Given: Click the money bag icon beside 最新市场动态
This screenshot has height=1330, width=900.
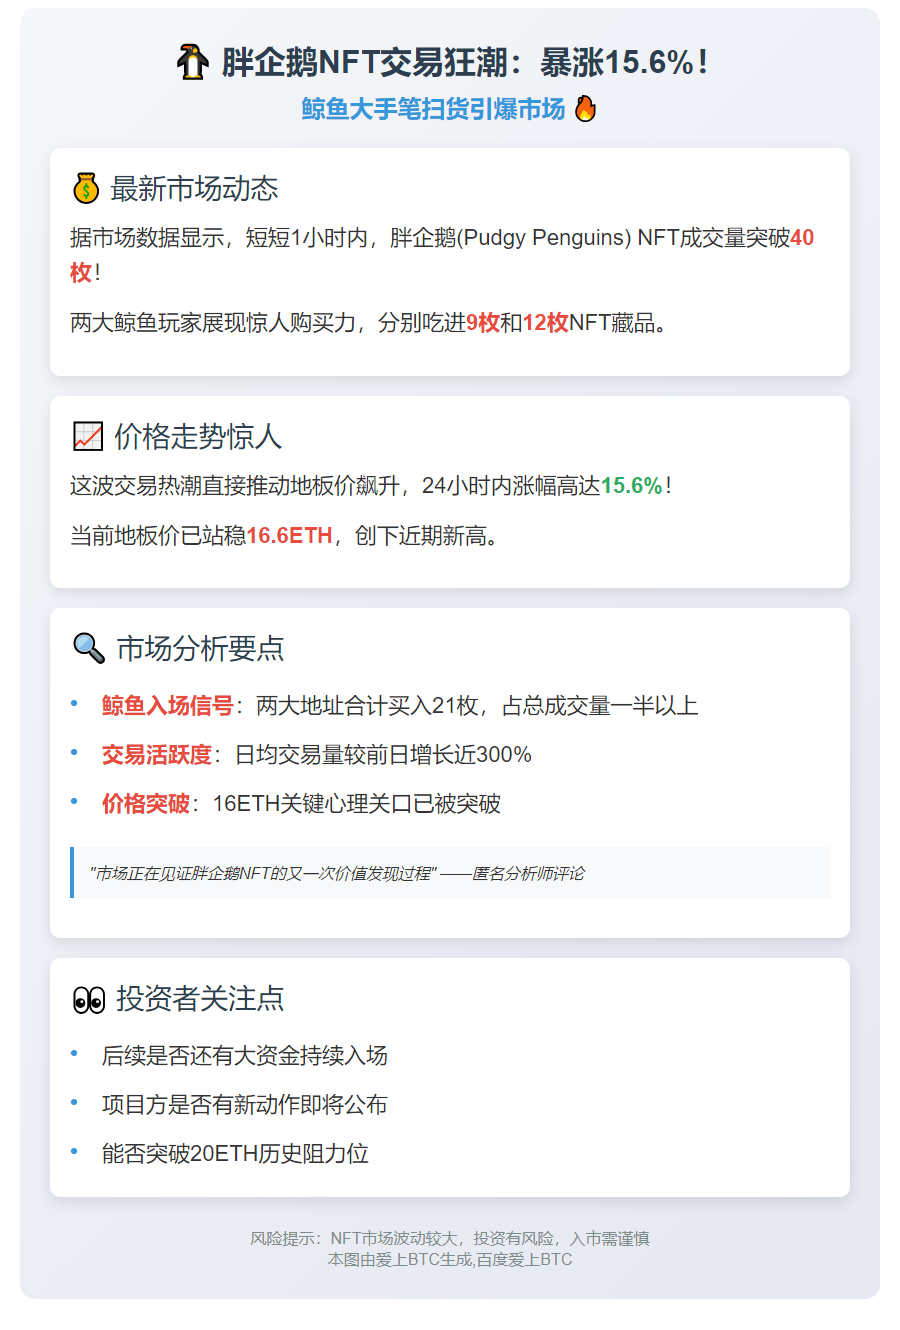Looking at the screenshot, I should [86, 188].
